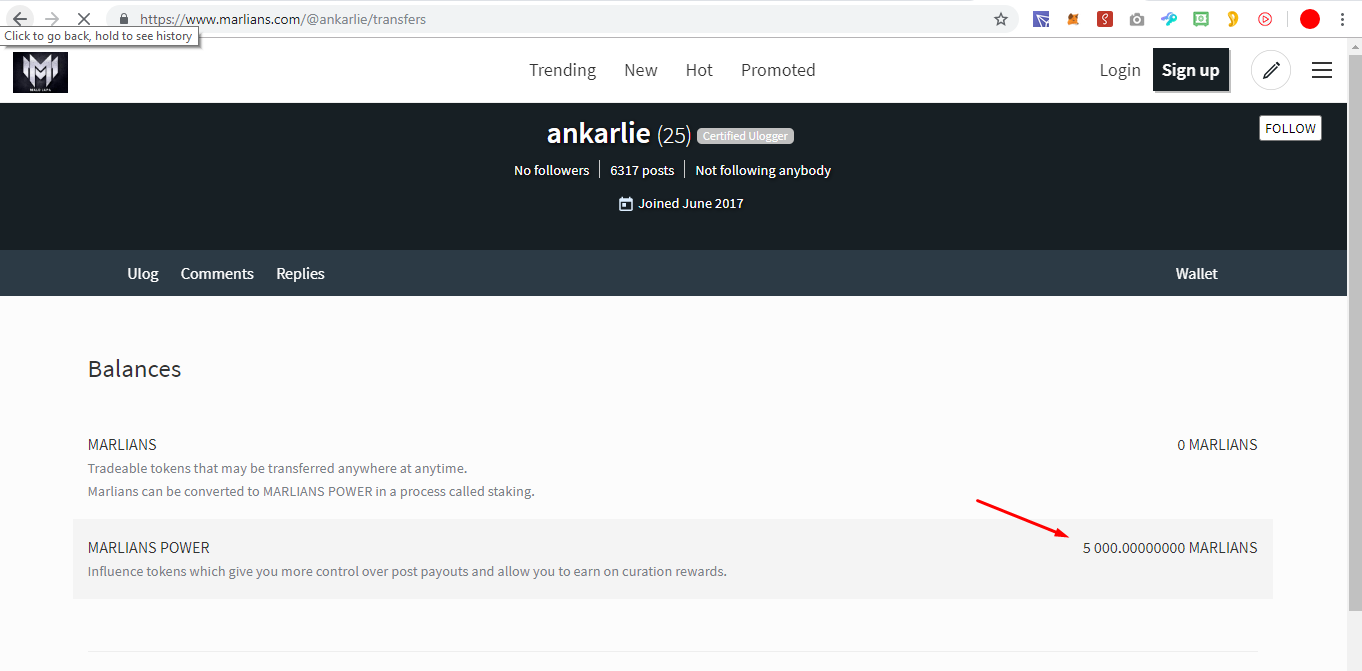Open the red Chrome profile avatar
This screenshot has width=1362, height=671.
click(1310, 19)
